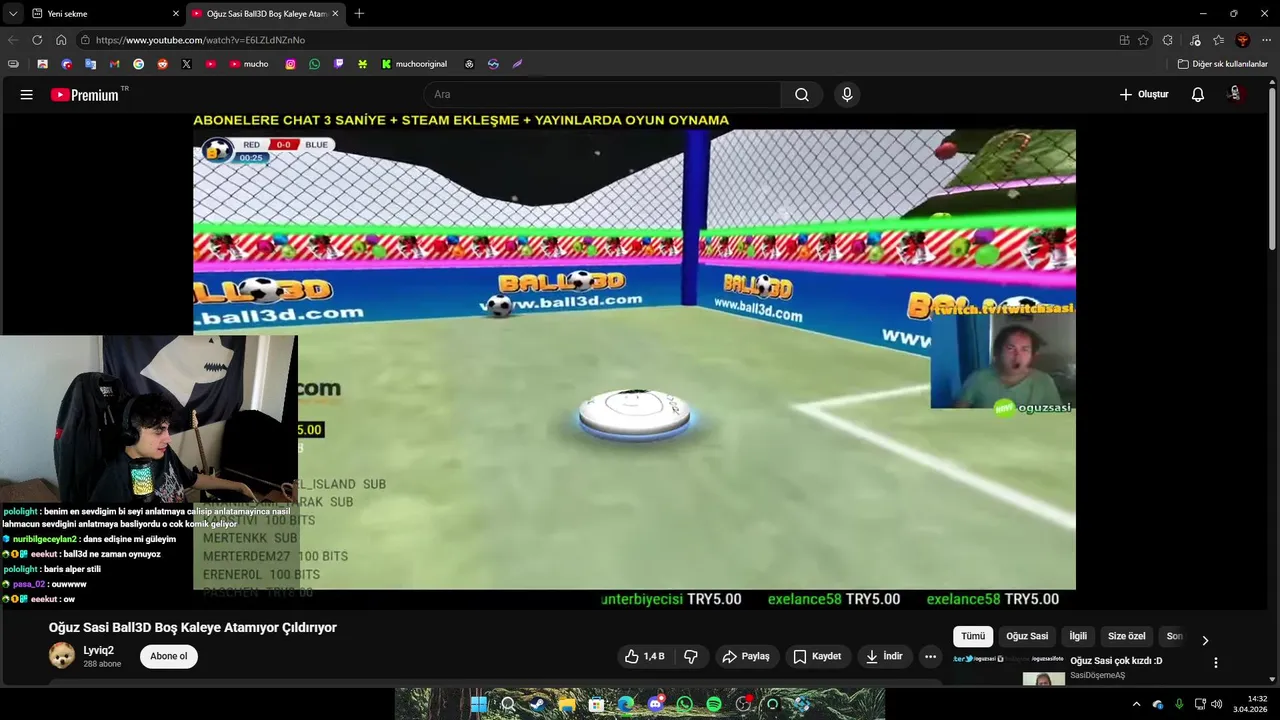The height and width of the screenshot is (720, 1280).
Task: Open the 'muchooriginal' Kick bookmark
Action: click(x=414, y=64)
